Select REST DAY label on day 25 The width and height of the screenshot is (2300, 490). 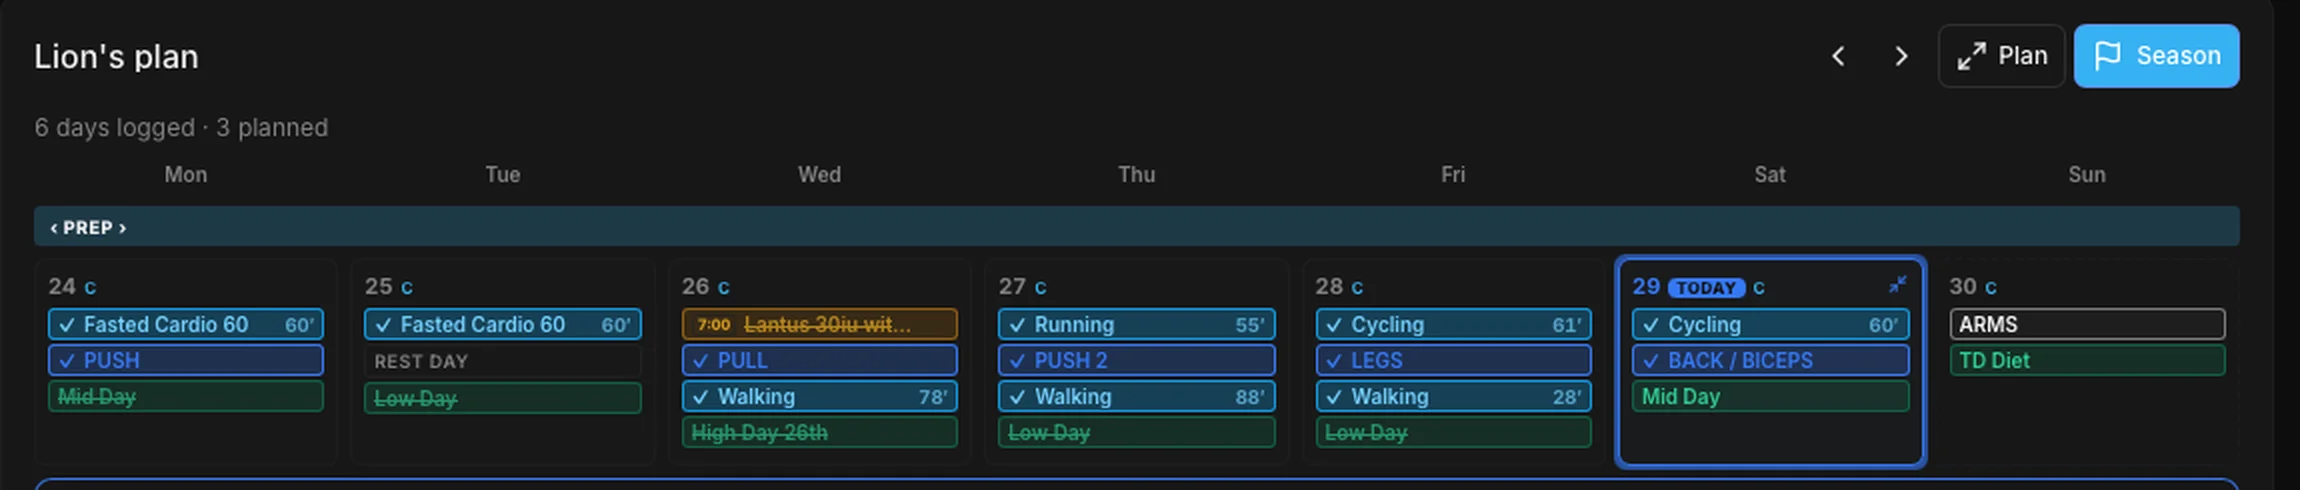(x=421, y=361)
